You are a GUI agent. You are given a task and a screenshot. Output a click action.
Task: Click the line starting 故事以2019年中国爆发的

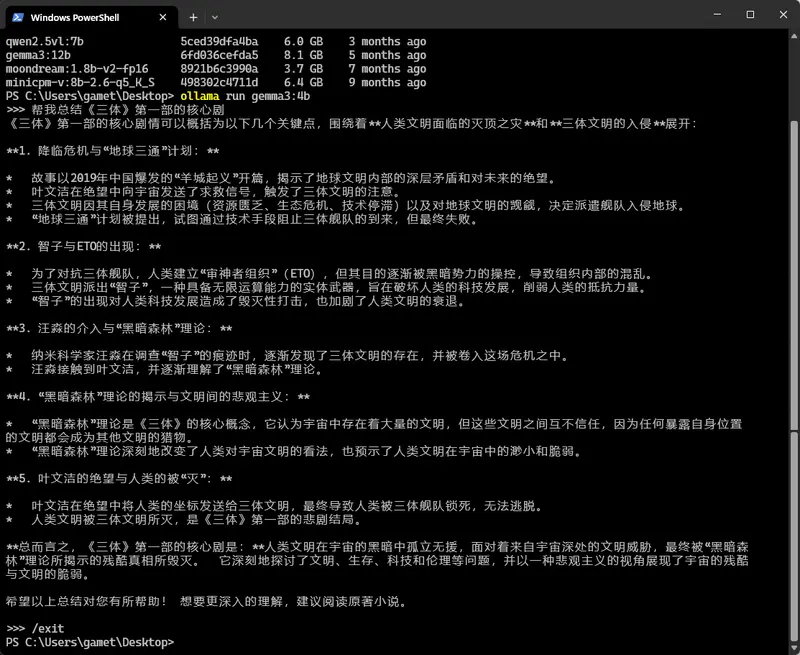click(x=293, y=179)
